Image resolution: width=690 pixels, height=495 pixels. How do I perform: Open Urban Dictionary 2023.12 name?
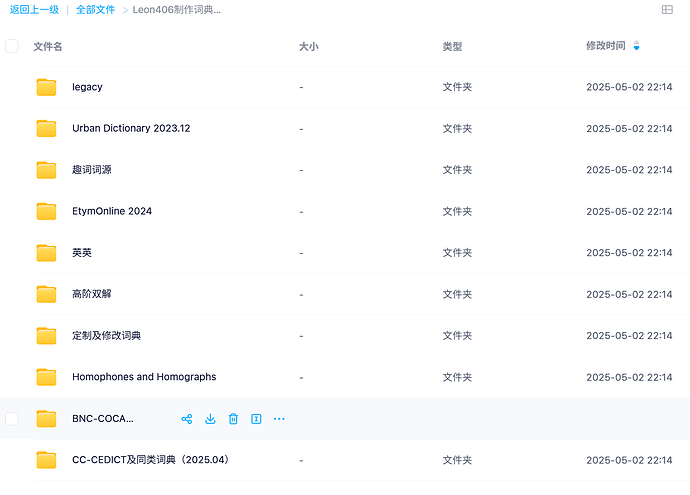[131, 128]
